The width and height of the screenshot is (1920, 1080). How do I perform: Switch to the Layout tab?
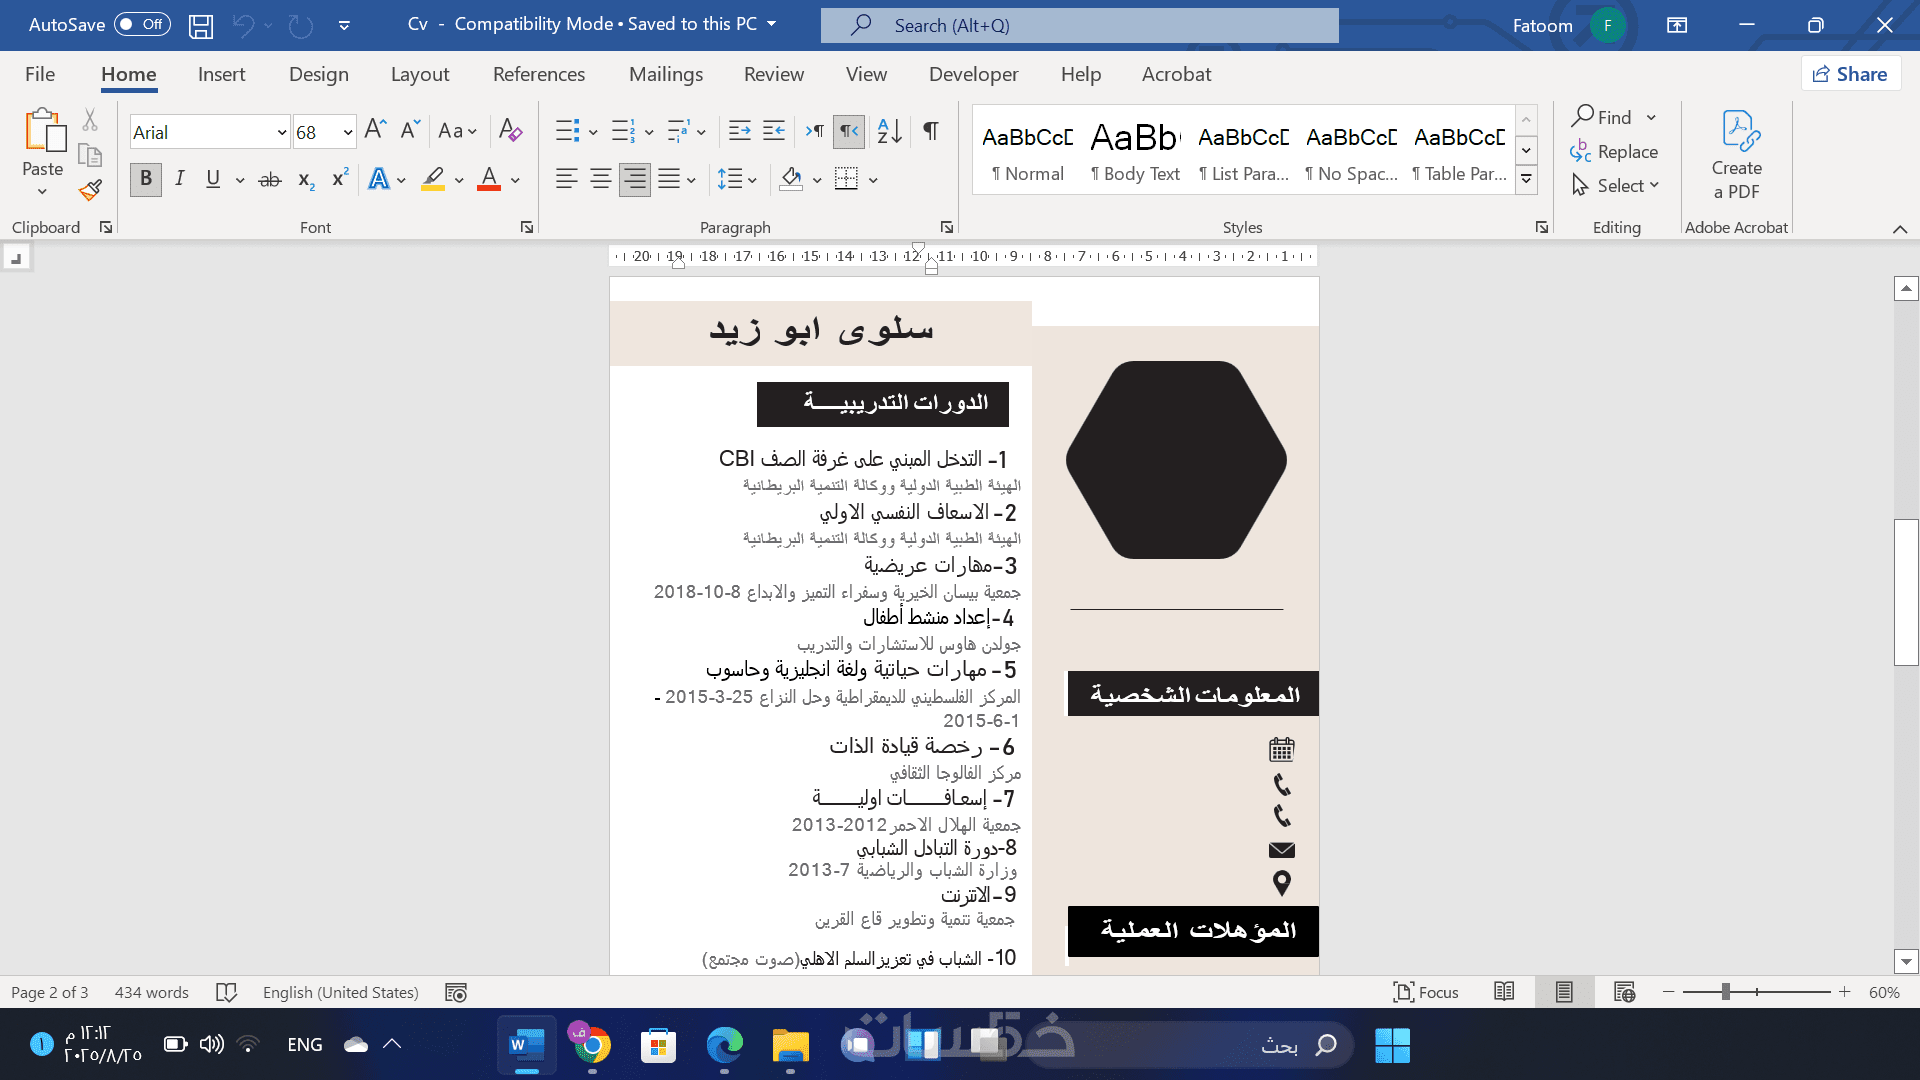pyautogui.click(x=419, y=74)
